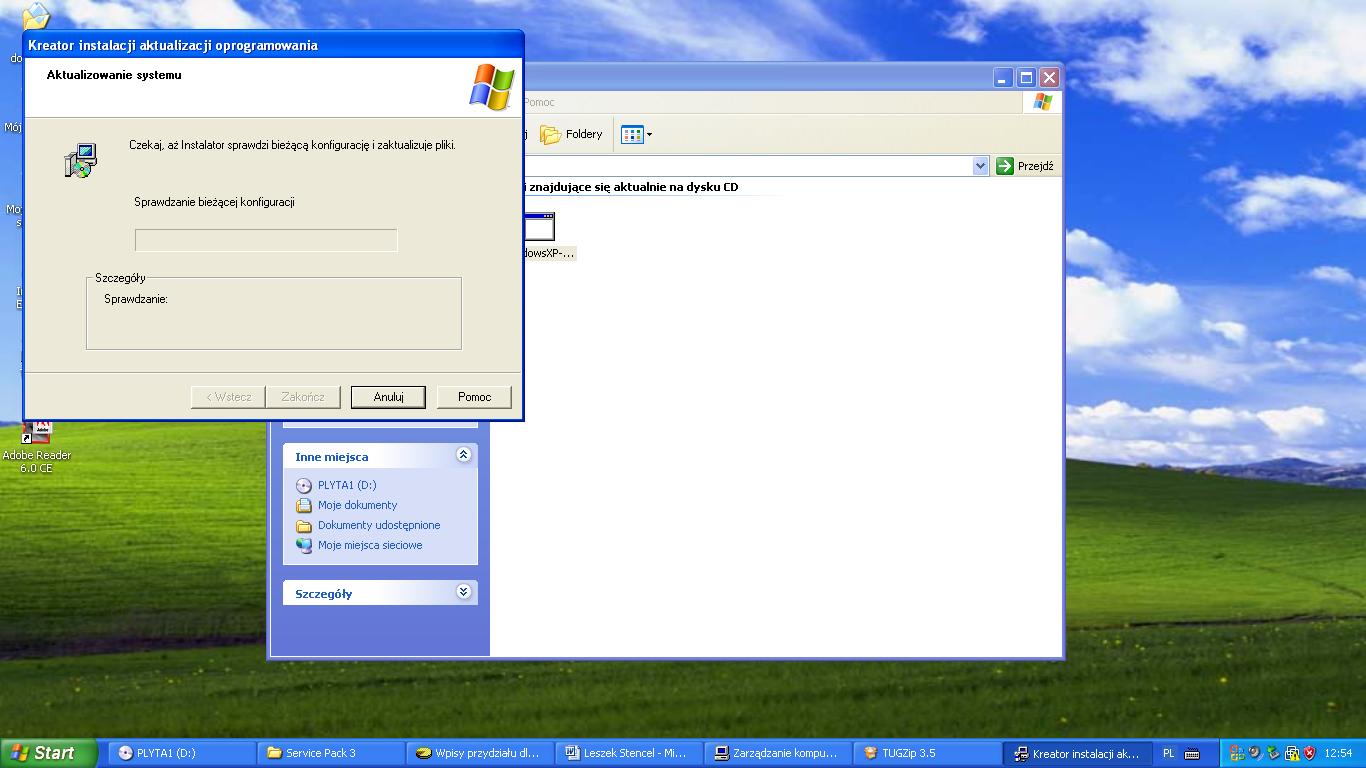Click 'znajdujące się aktualnie na dysku CD' heading
Image resolution: width=1366 pixels, height=768 pixels.
(633, 187)
